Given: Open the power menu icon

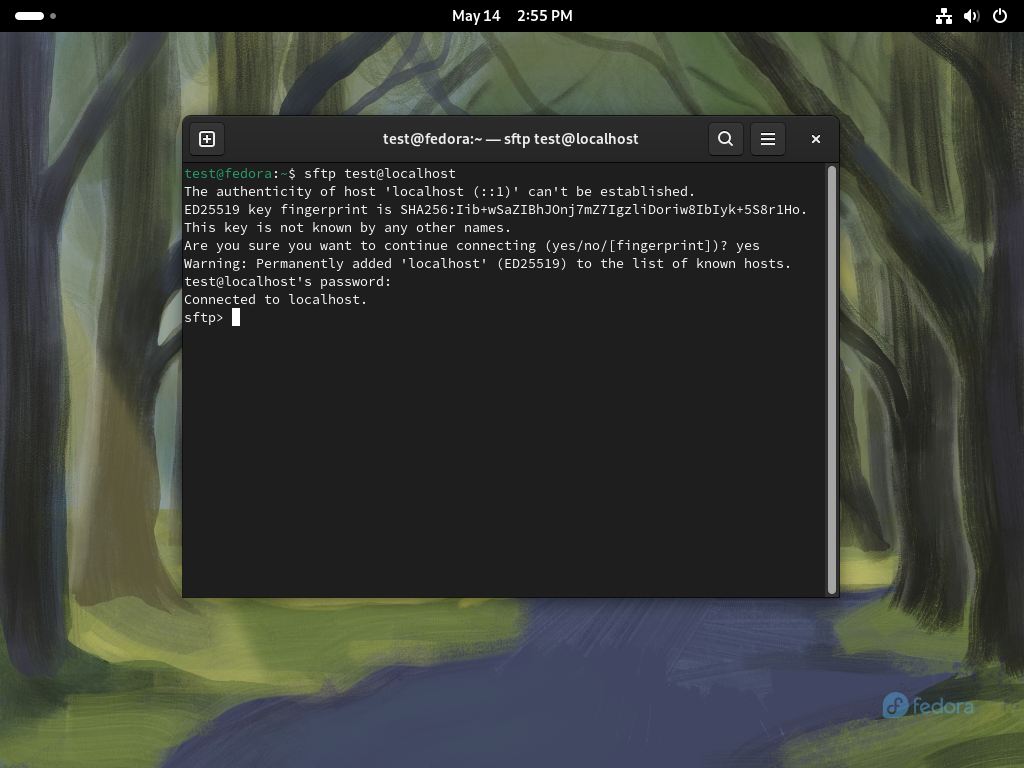Looking at the screenshot, I should click(x=1000, y=16).
